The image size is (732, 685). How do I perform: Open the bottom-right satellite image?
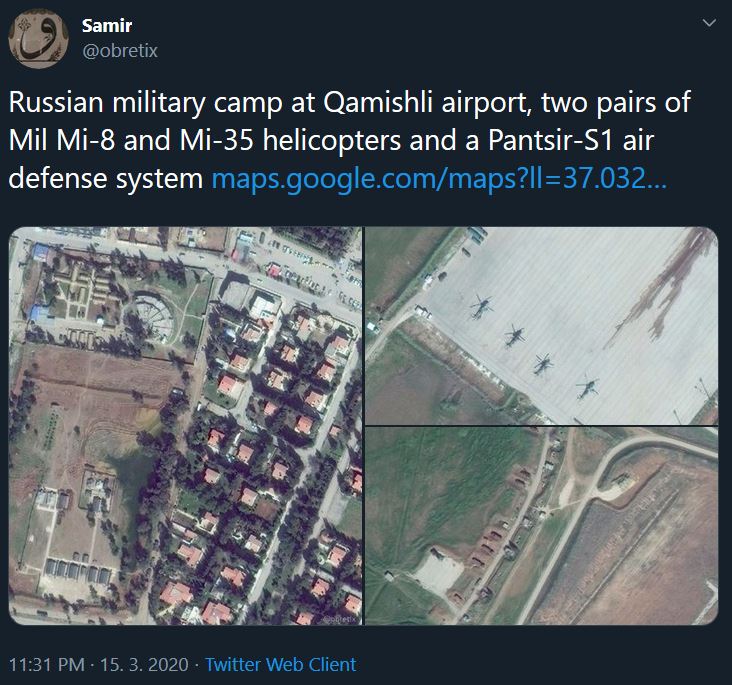pyautogui.click(x=541, y=526)
